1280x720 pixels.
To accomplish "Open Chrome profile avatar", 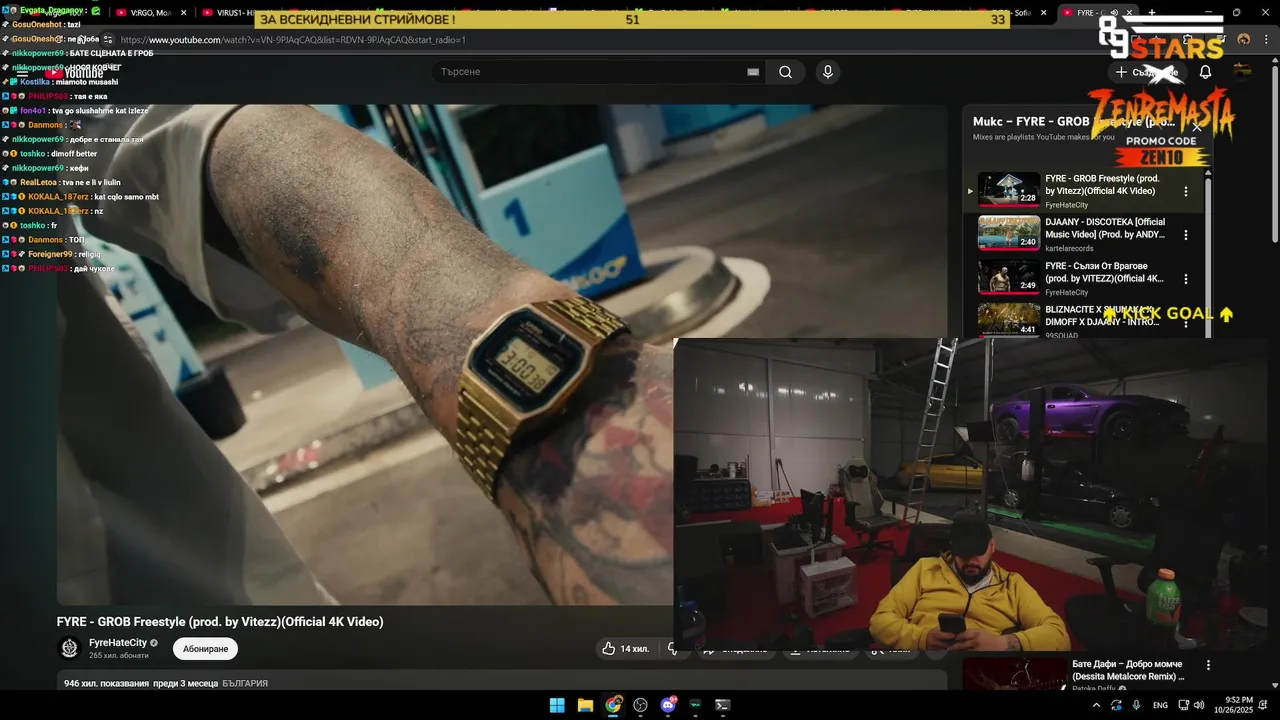I will (x=1244, y=40).
